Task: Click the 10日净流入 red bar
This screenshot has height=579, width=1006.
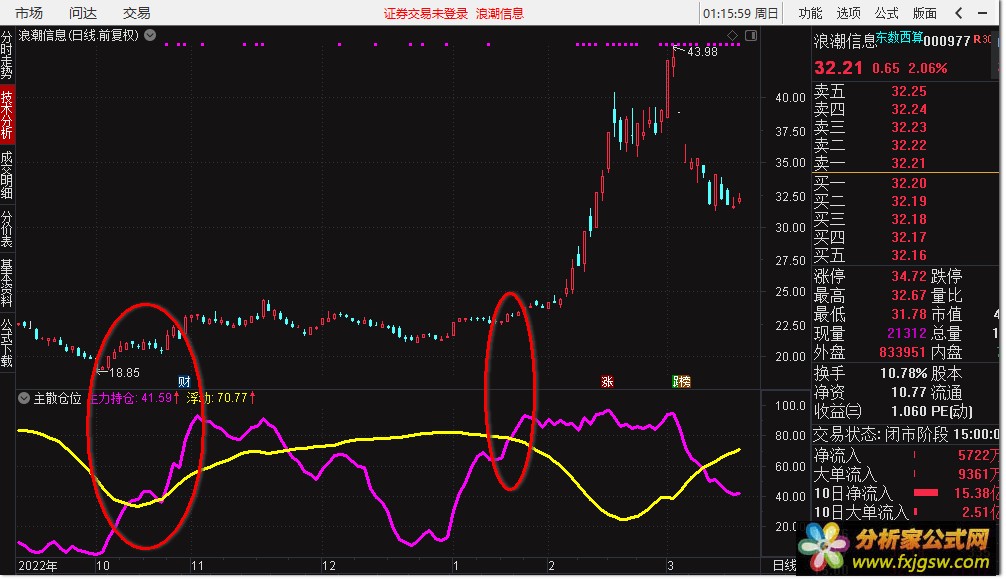Action: (926, 493)
